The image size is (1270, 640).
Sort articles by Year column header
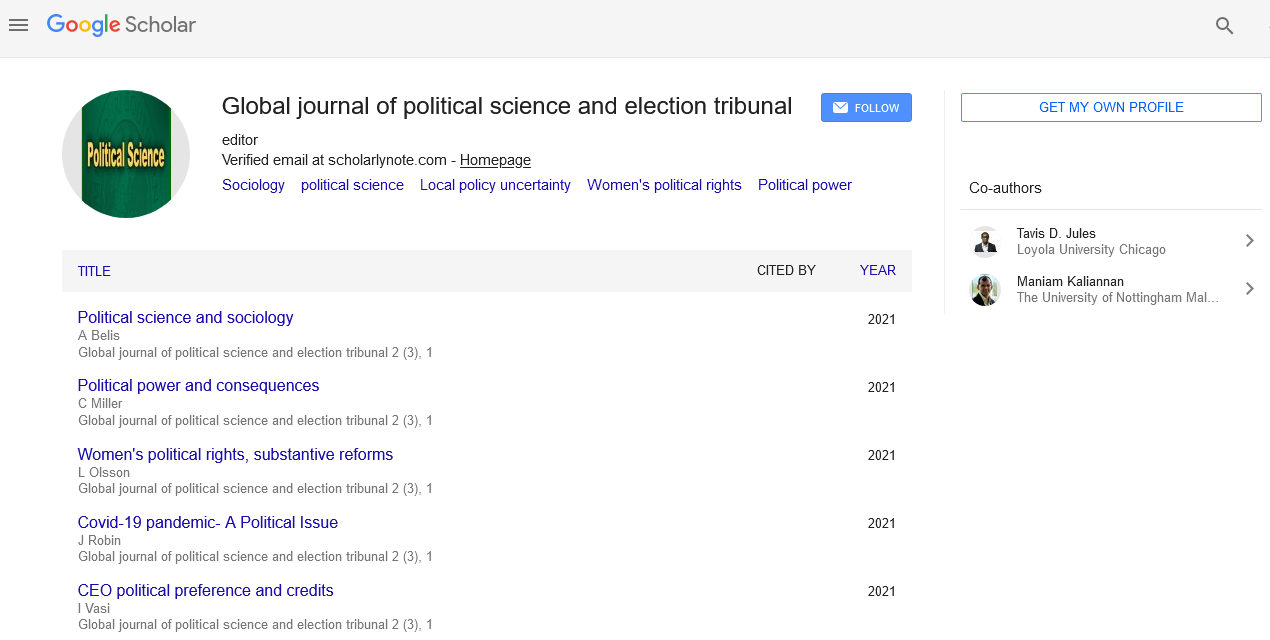click(878, 270)
